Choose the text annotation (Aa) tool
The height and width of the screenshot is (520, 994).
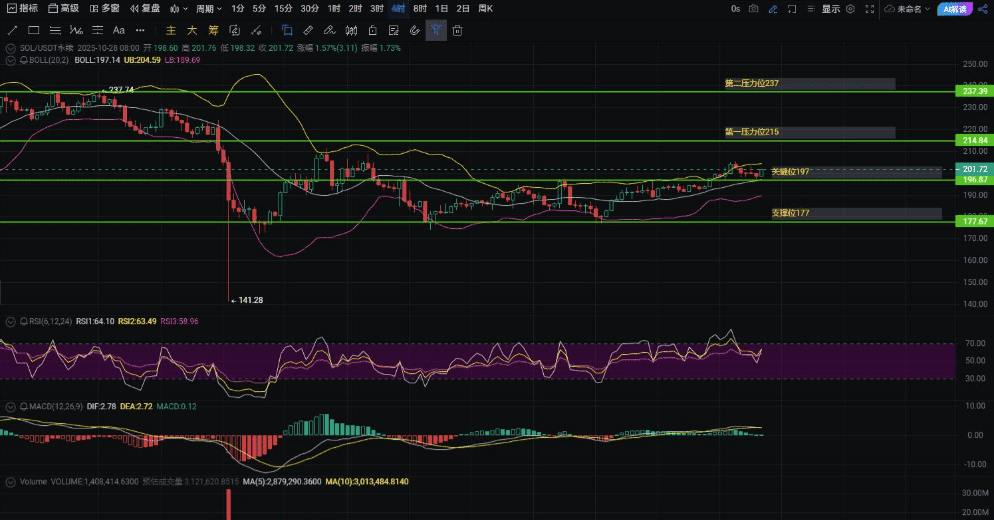[119, 30]
